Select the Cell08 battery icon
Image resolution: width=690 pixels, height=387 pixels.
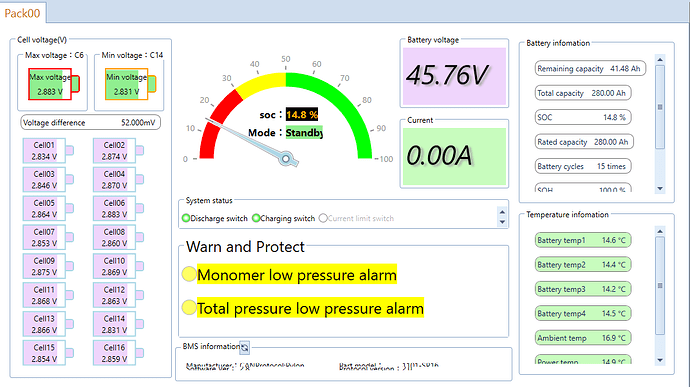pyautogui.click(x=118, y=237)
